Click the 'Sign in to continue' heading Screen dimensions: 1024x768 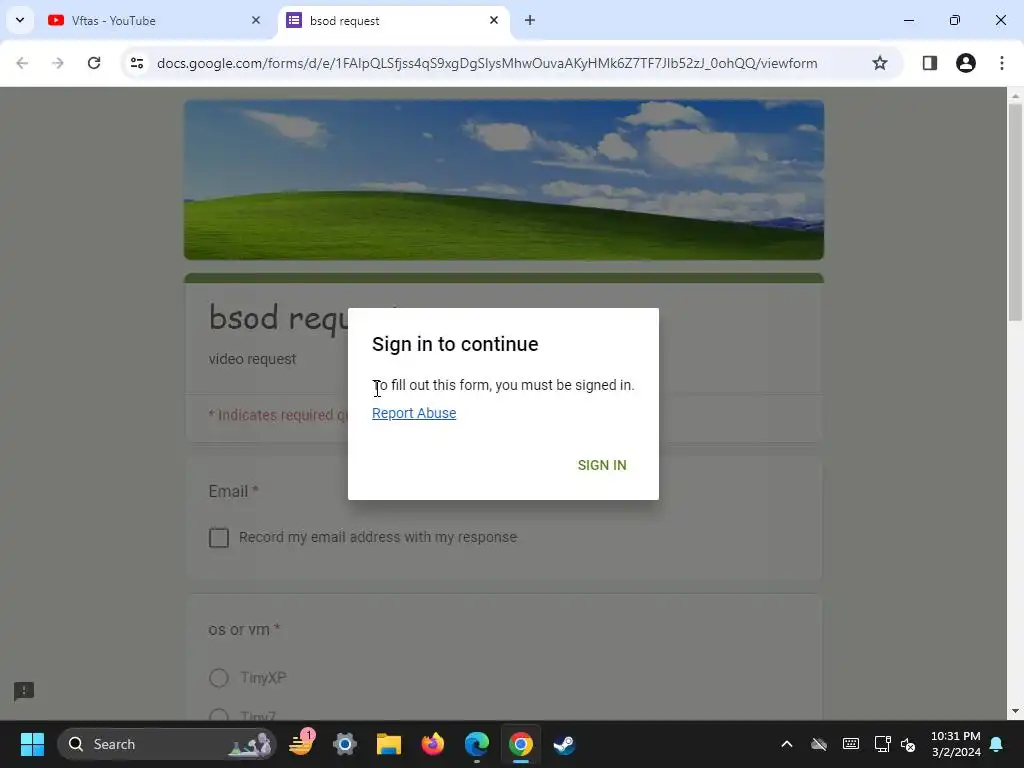pos(455,344)
